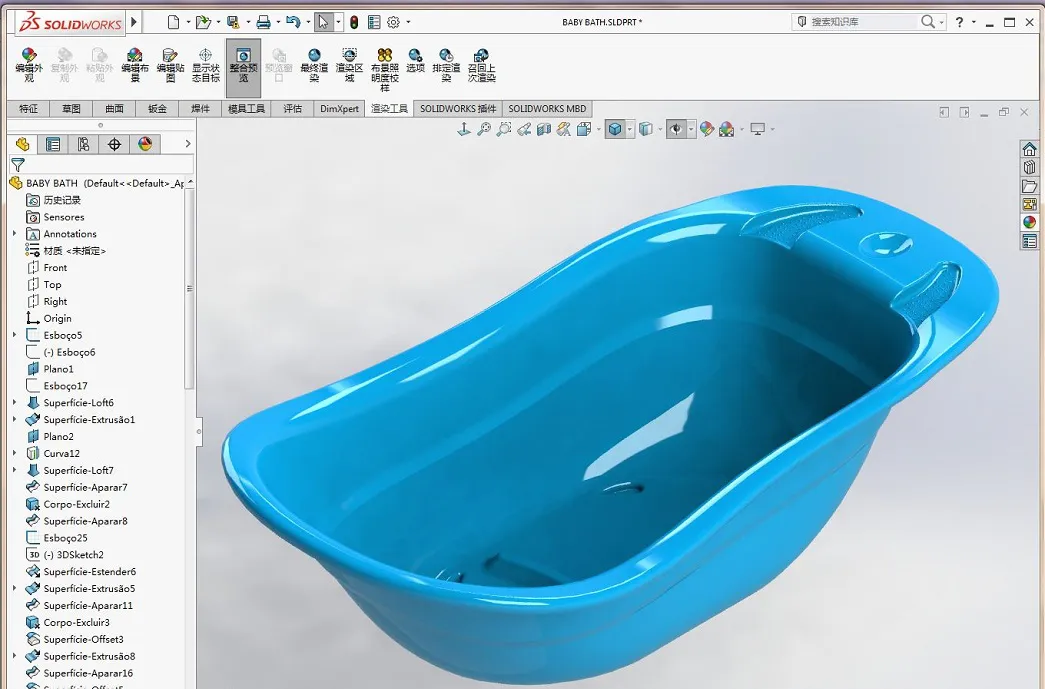The height and width of the screenshot is (689, 1045).
Task: Choose 渲染区域 render region tool
Action: tap(349, 65)
